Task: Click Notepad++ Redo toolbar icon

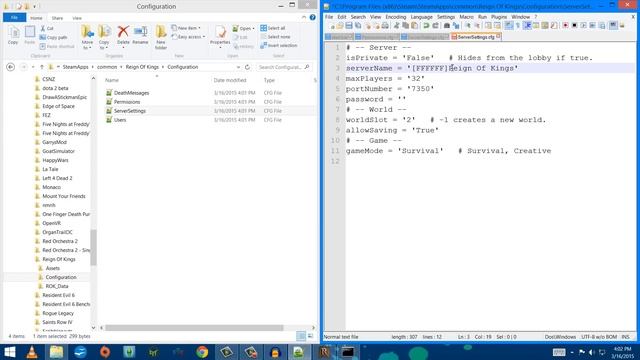Action: 436,26
